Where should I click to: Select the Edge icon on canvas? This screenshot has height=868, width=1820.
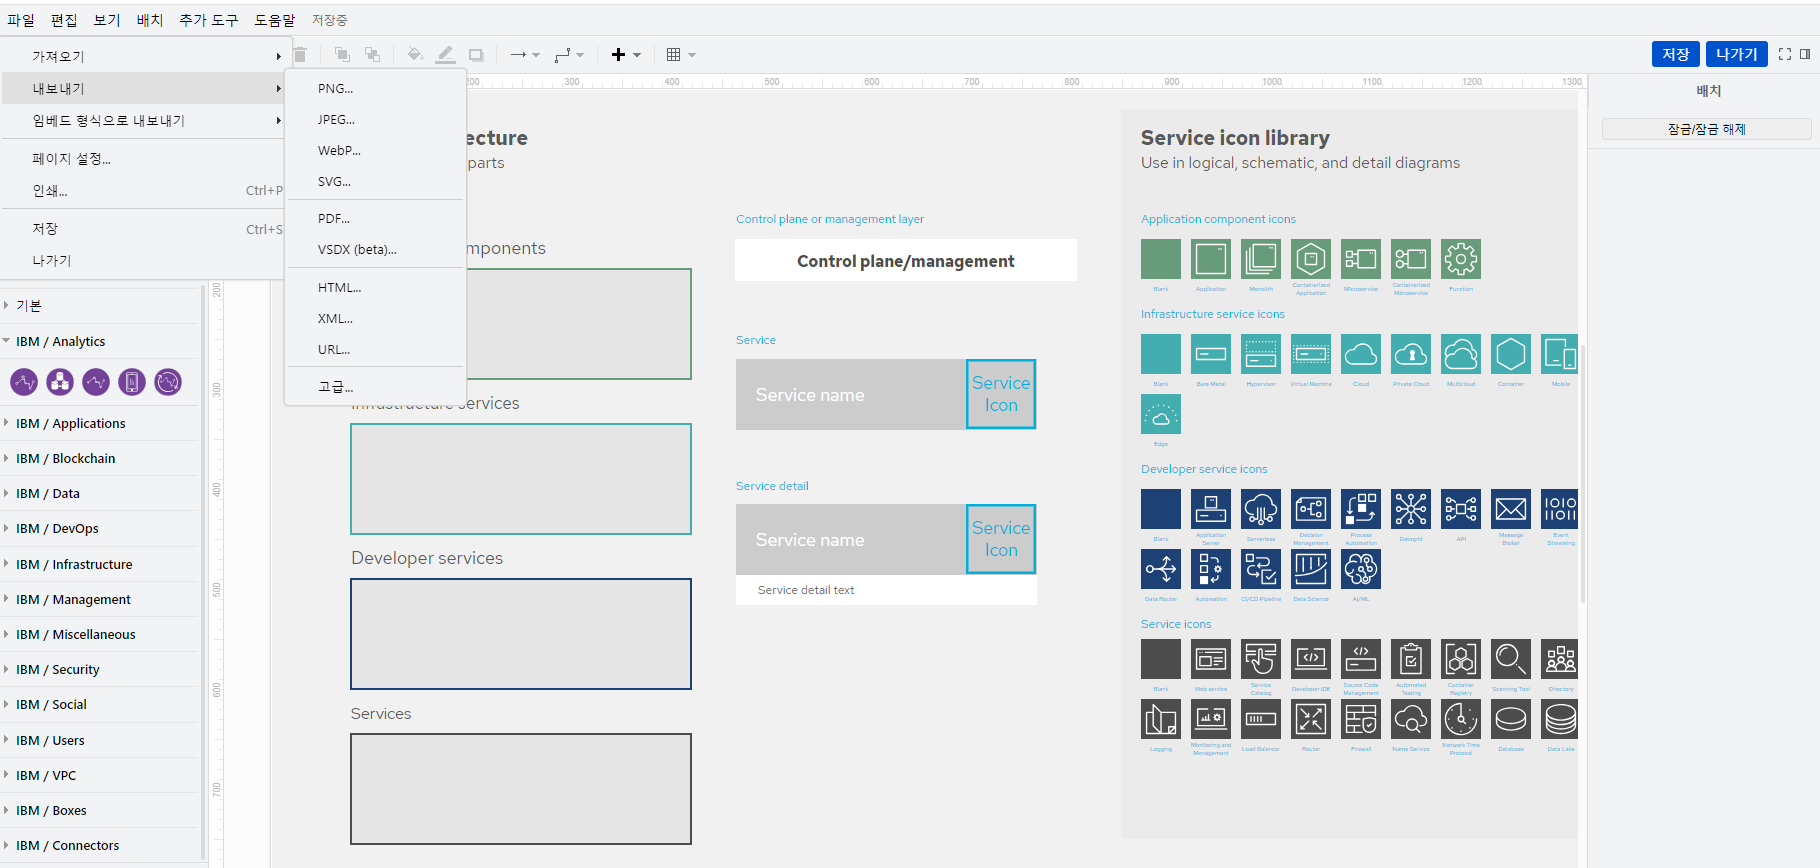pos(1161,414)
